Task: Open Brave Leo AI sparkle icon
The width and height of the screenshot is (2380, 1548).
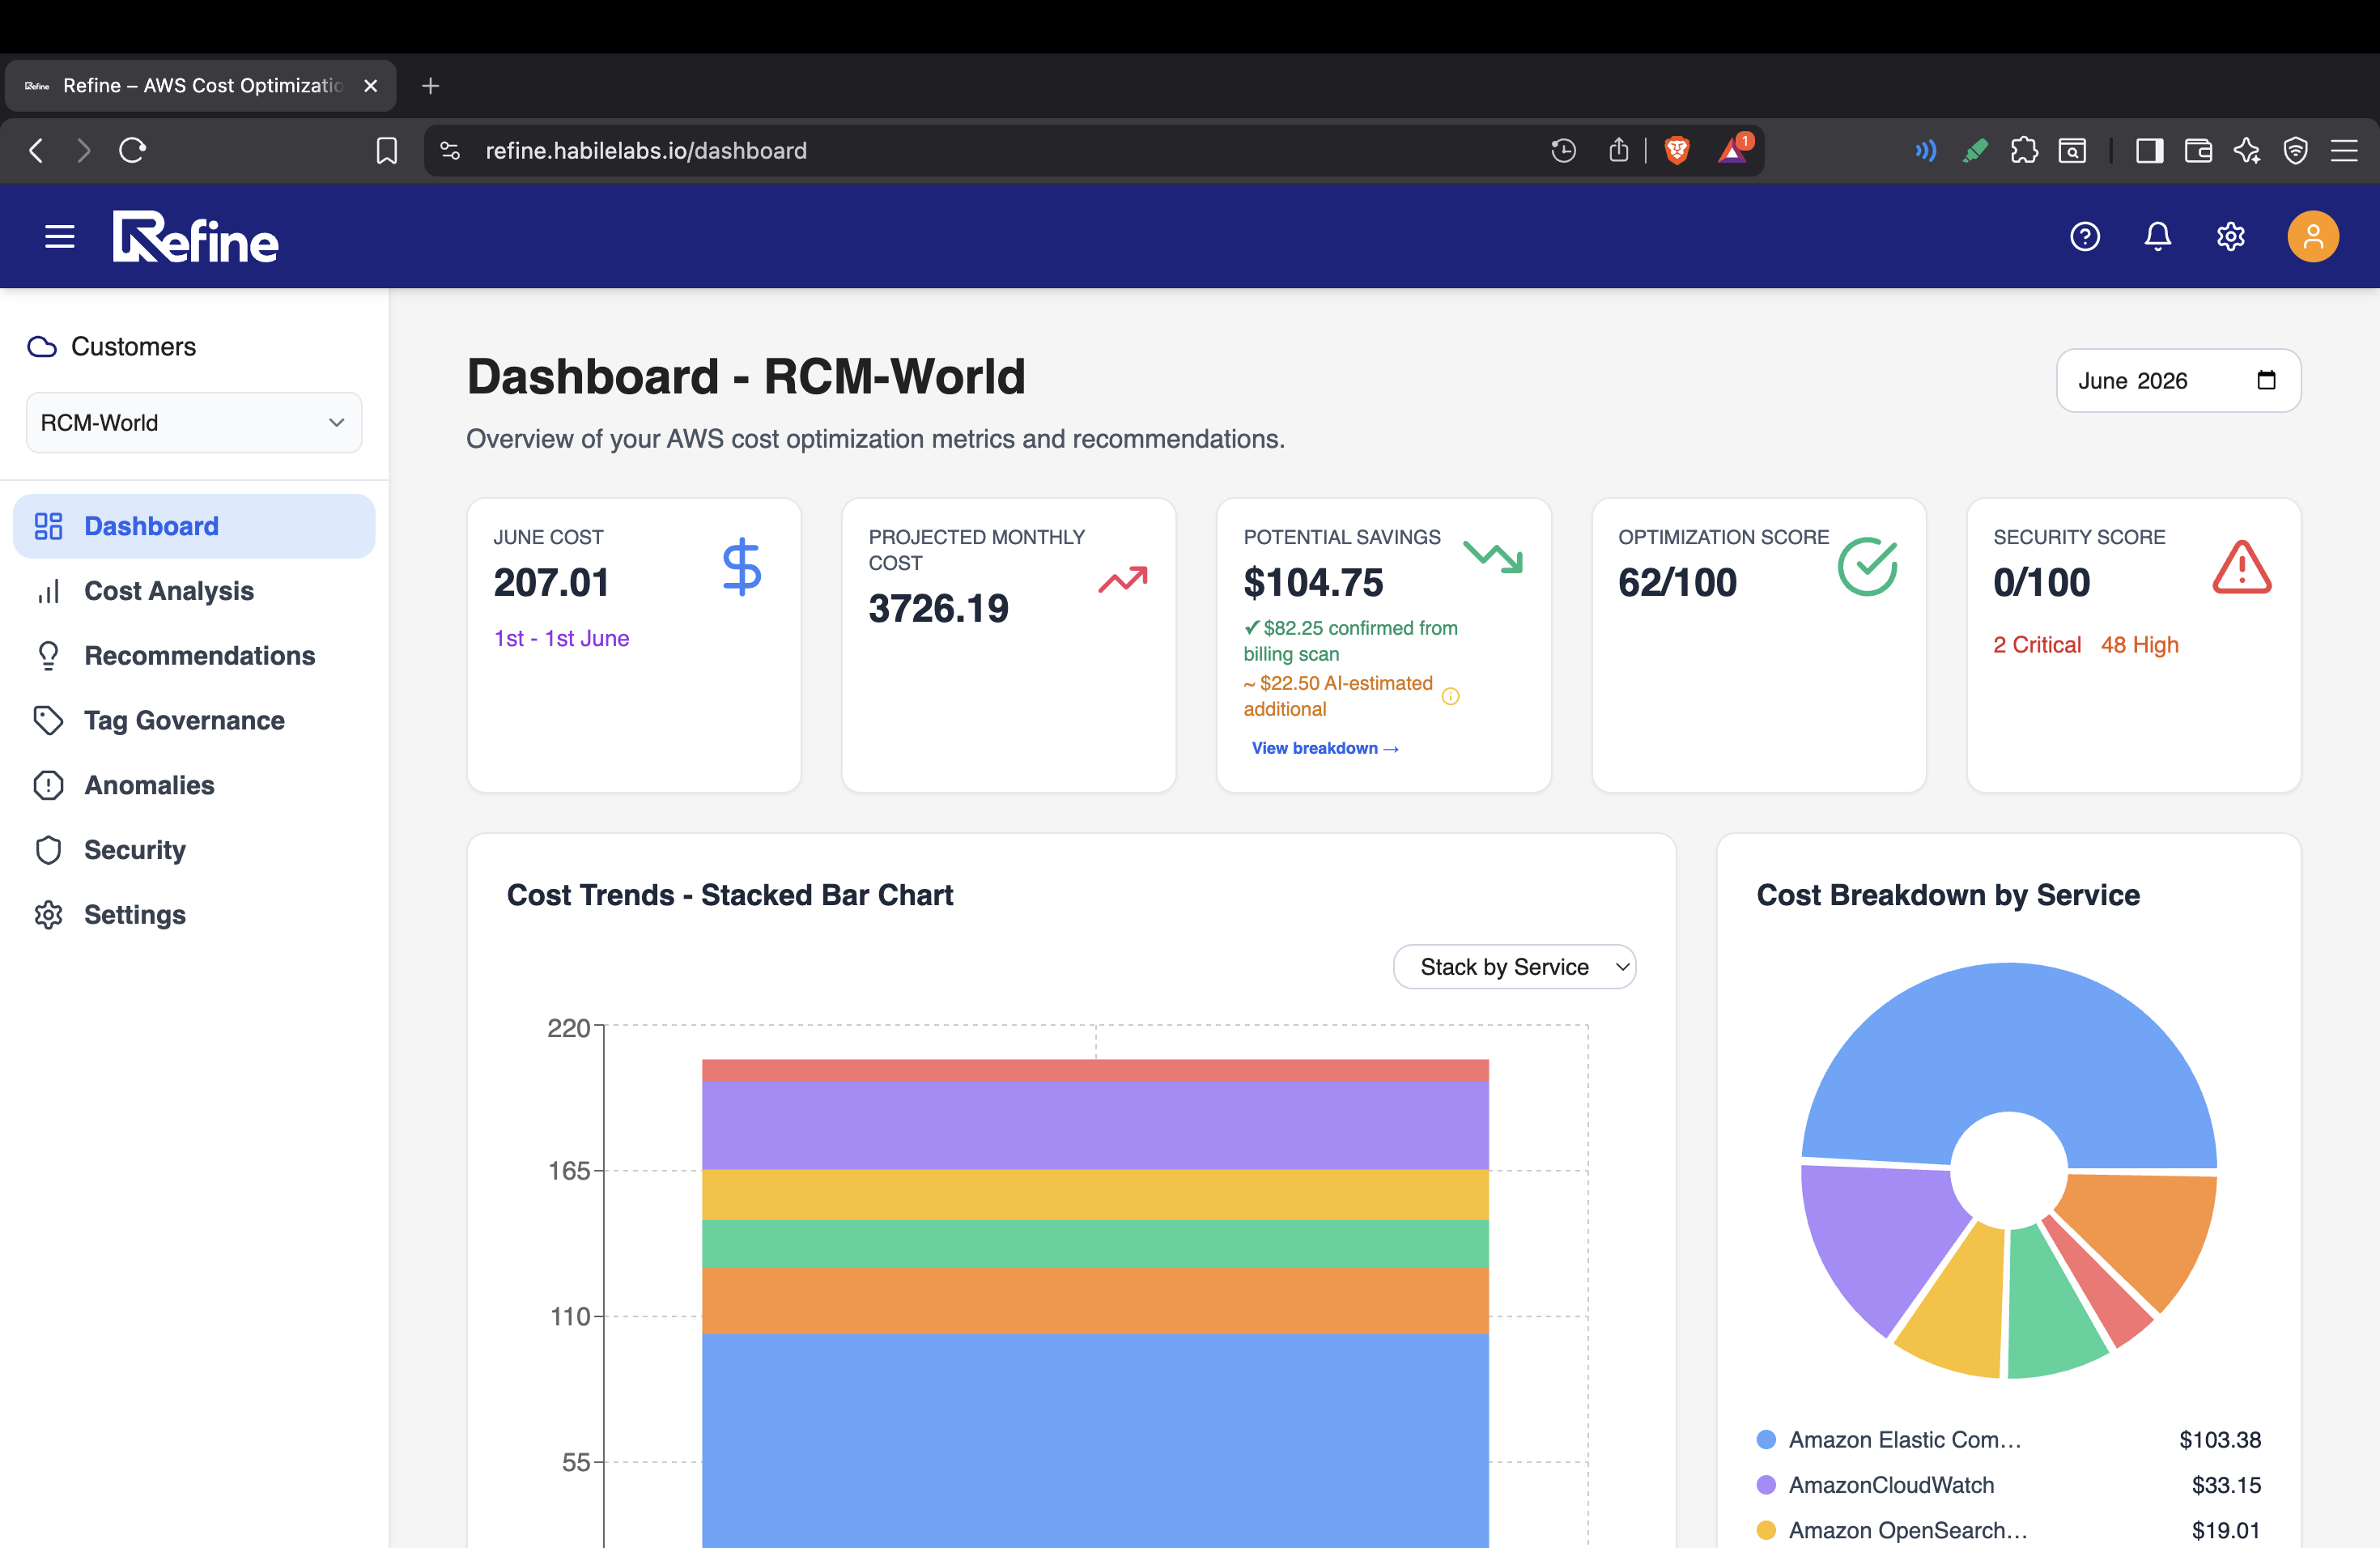Action: (x=2247, y=150)
